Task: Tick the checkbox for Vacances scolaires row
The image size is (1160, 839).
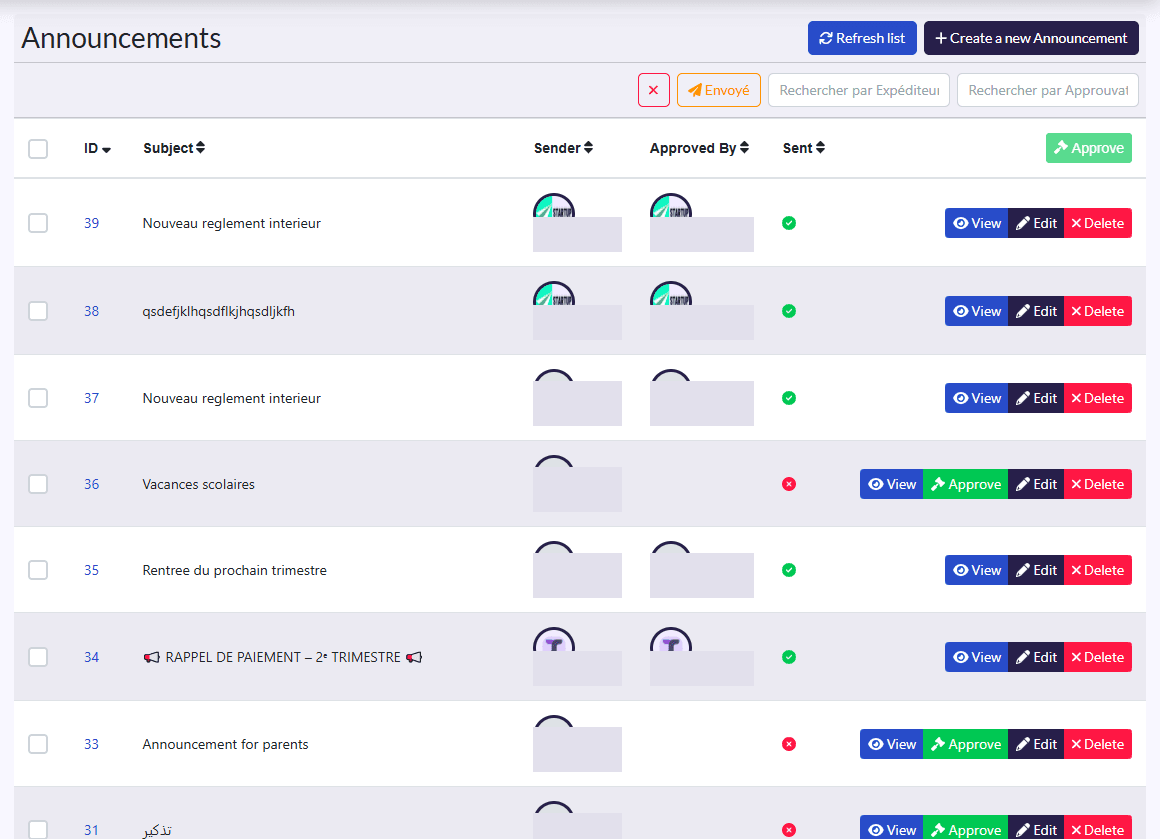Action: tap(38, 485)
